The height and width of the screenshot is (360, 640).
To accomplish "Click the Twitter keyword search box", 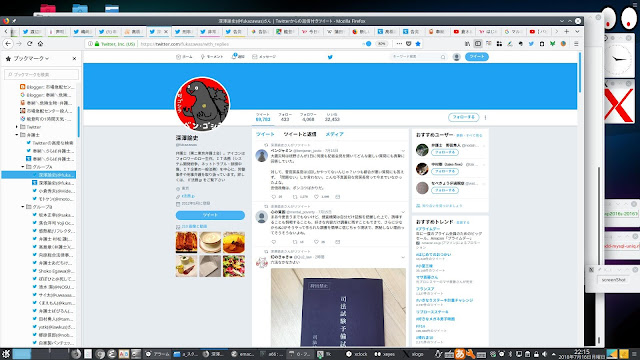I will coord(418,57).
